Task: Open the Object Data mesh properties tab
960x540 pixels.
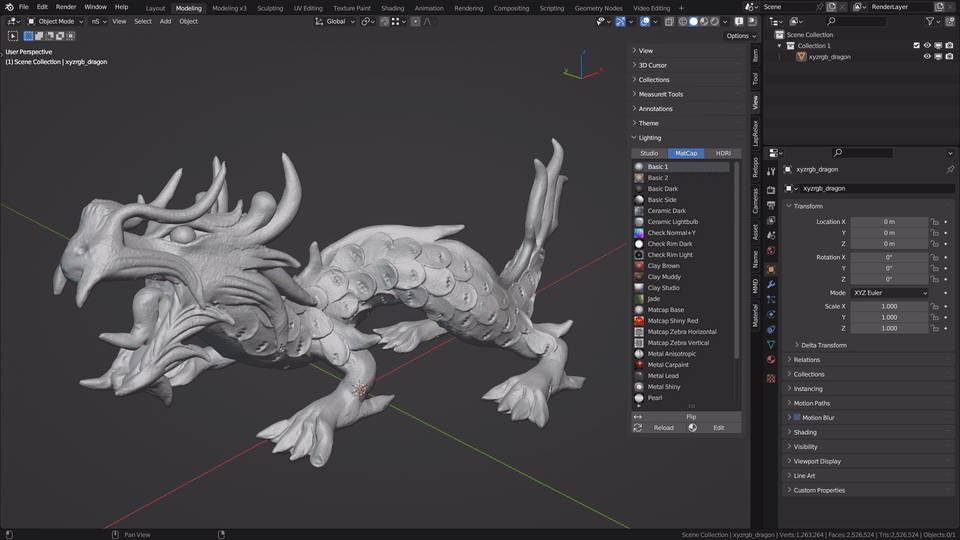Action: 771,344
